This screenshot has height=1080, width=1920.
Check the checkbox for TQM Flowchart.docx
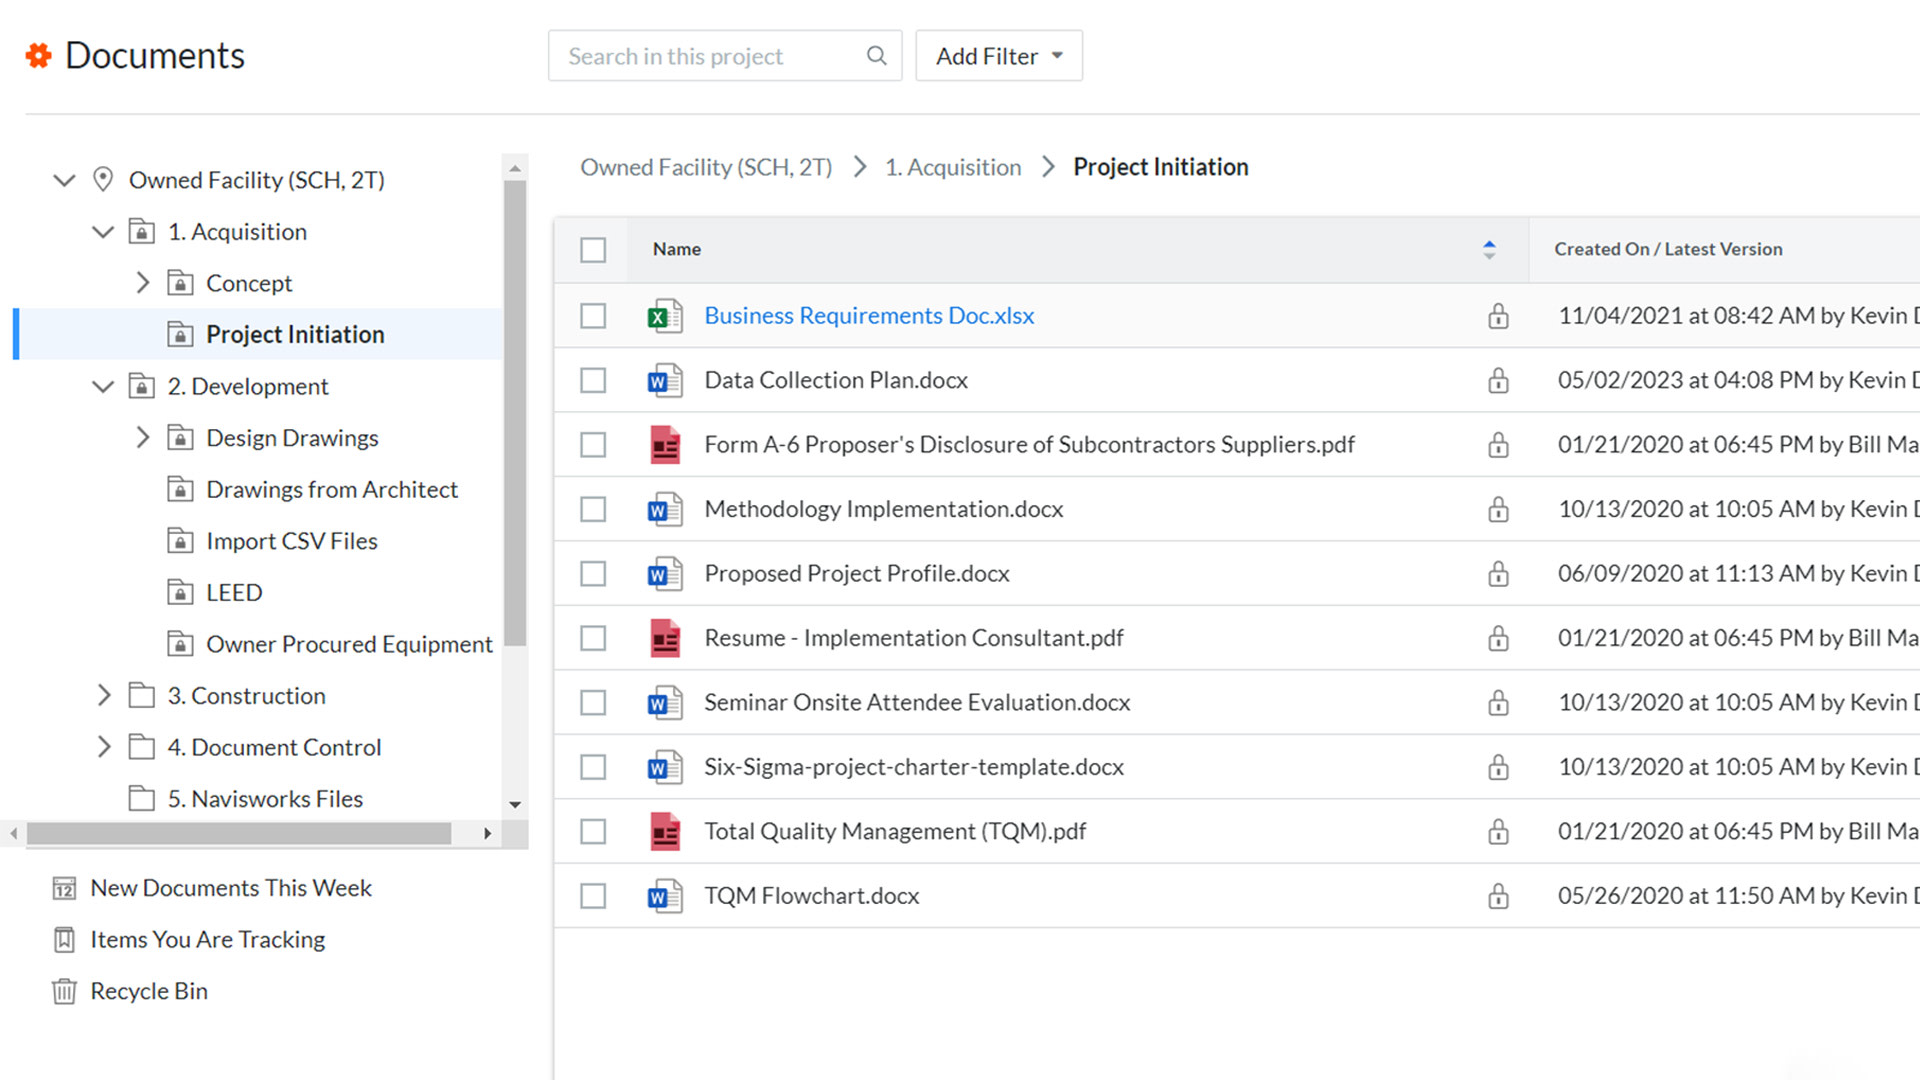coord(592,895)
